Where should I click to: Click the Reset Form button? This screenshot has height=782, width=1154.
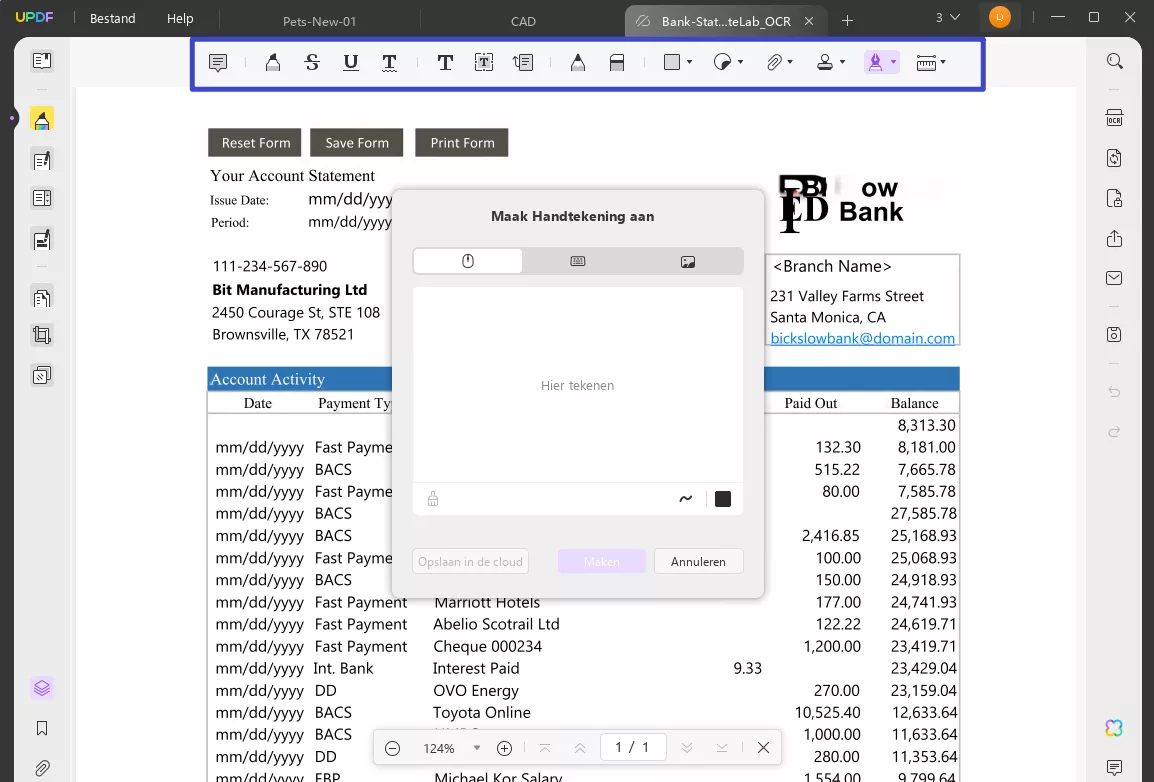(x=255, y=143)
